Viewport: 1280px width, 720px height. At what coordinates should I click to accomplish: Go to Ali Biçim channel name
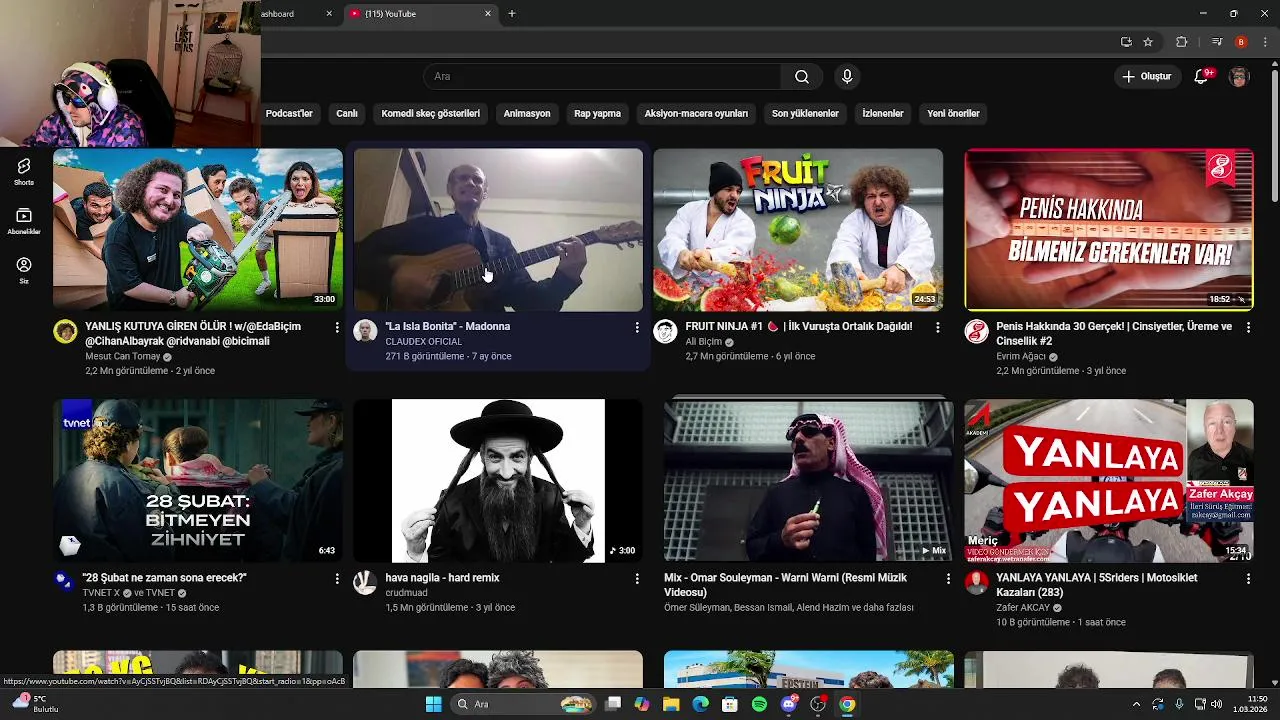point(705,342)
